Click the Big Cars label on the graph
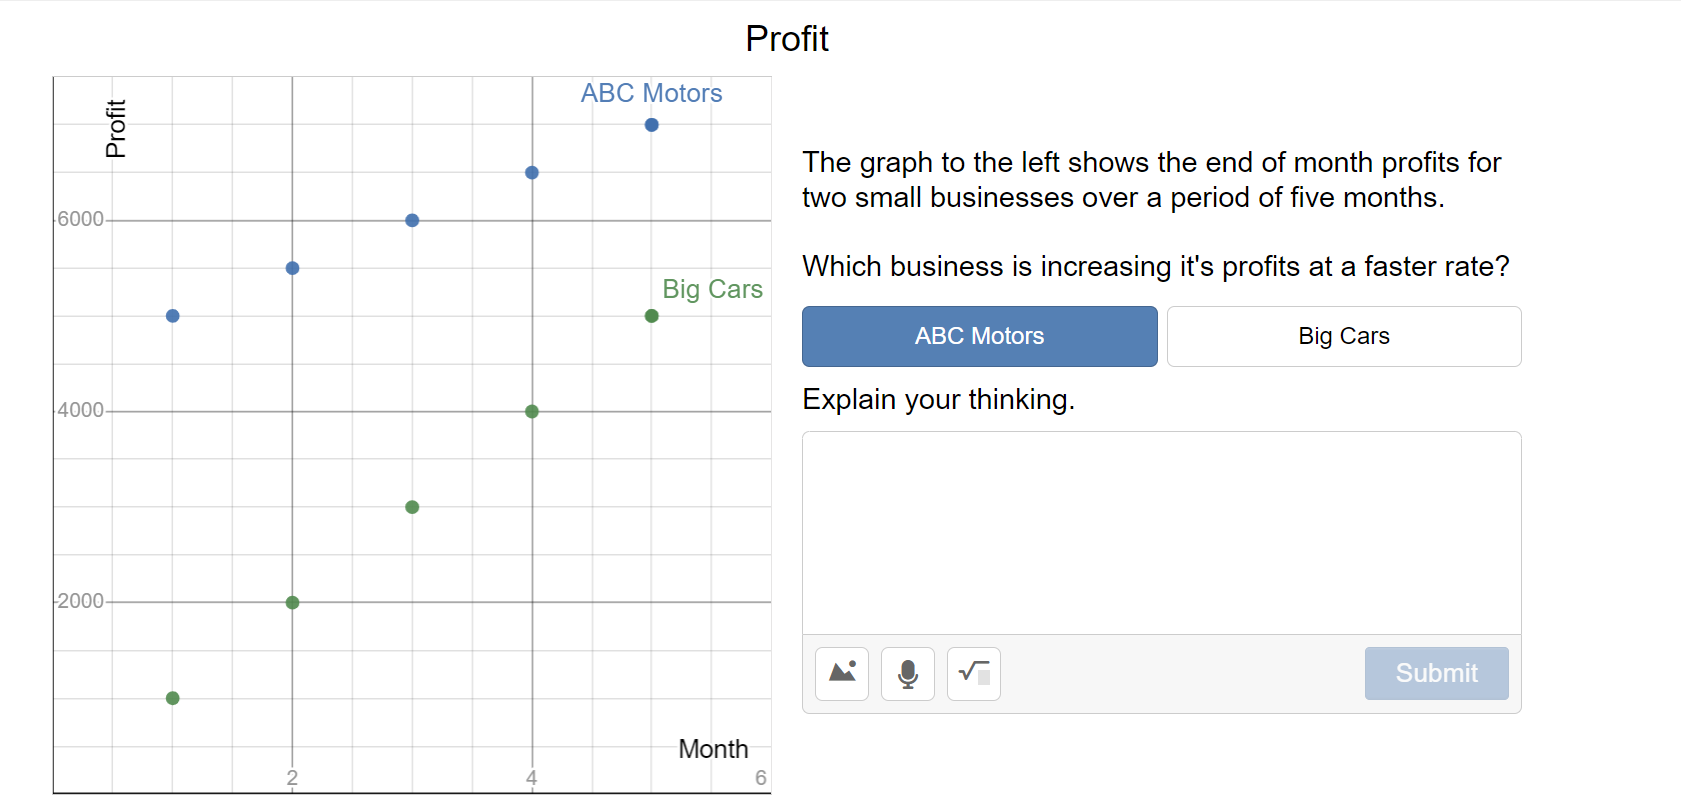Screen dimensions: 1681x811 [712, 289]
